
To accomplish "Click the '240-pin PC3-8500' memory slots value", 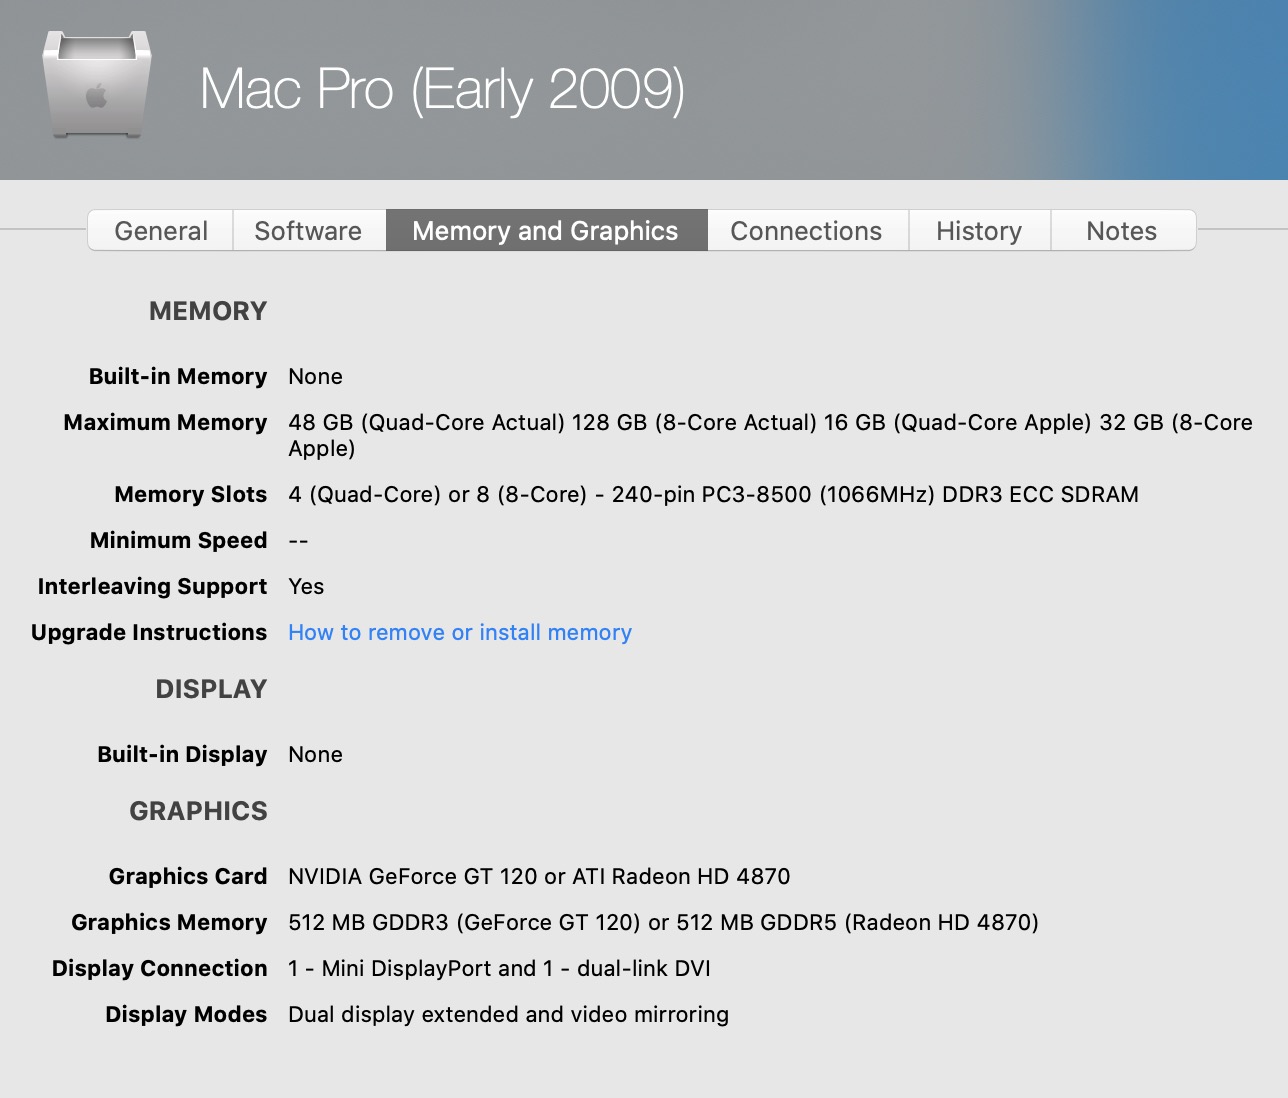I will (711, 494).
